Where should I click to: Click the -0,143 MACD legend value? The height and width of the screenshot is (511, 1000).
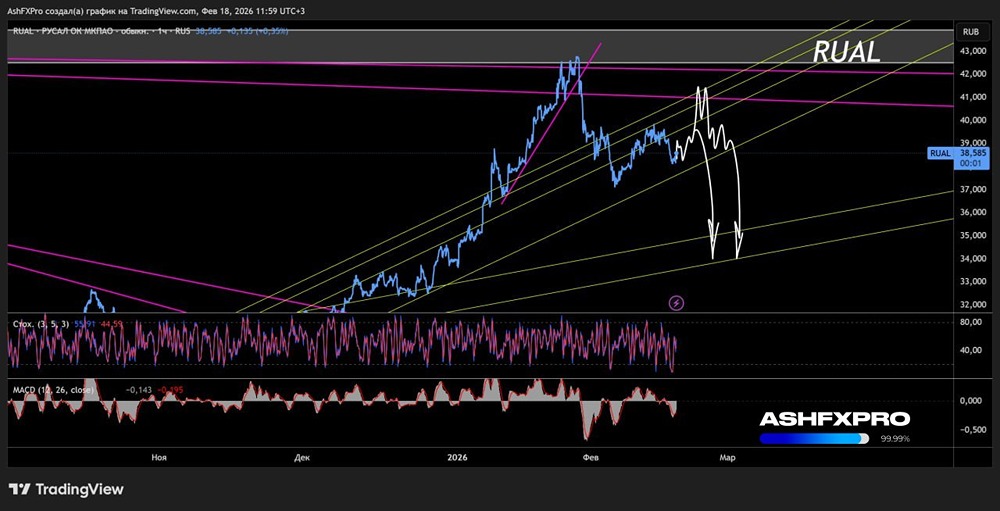(x=138, y=389)
